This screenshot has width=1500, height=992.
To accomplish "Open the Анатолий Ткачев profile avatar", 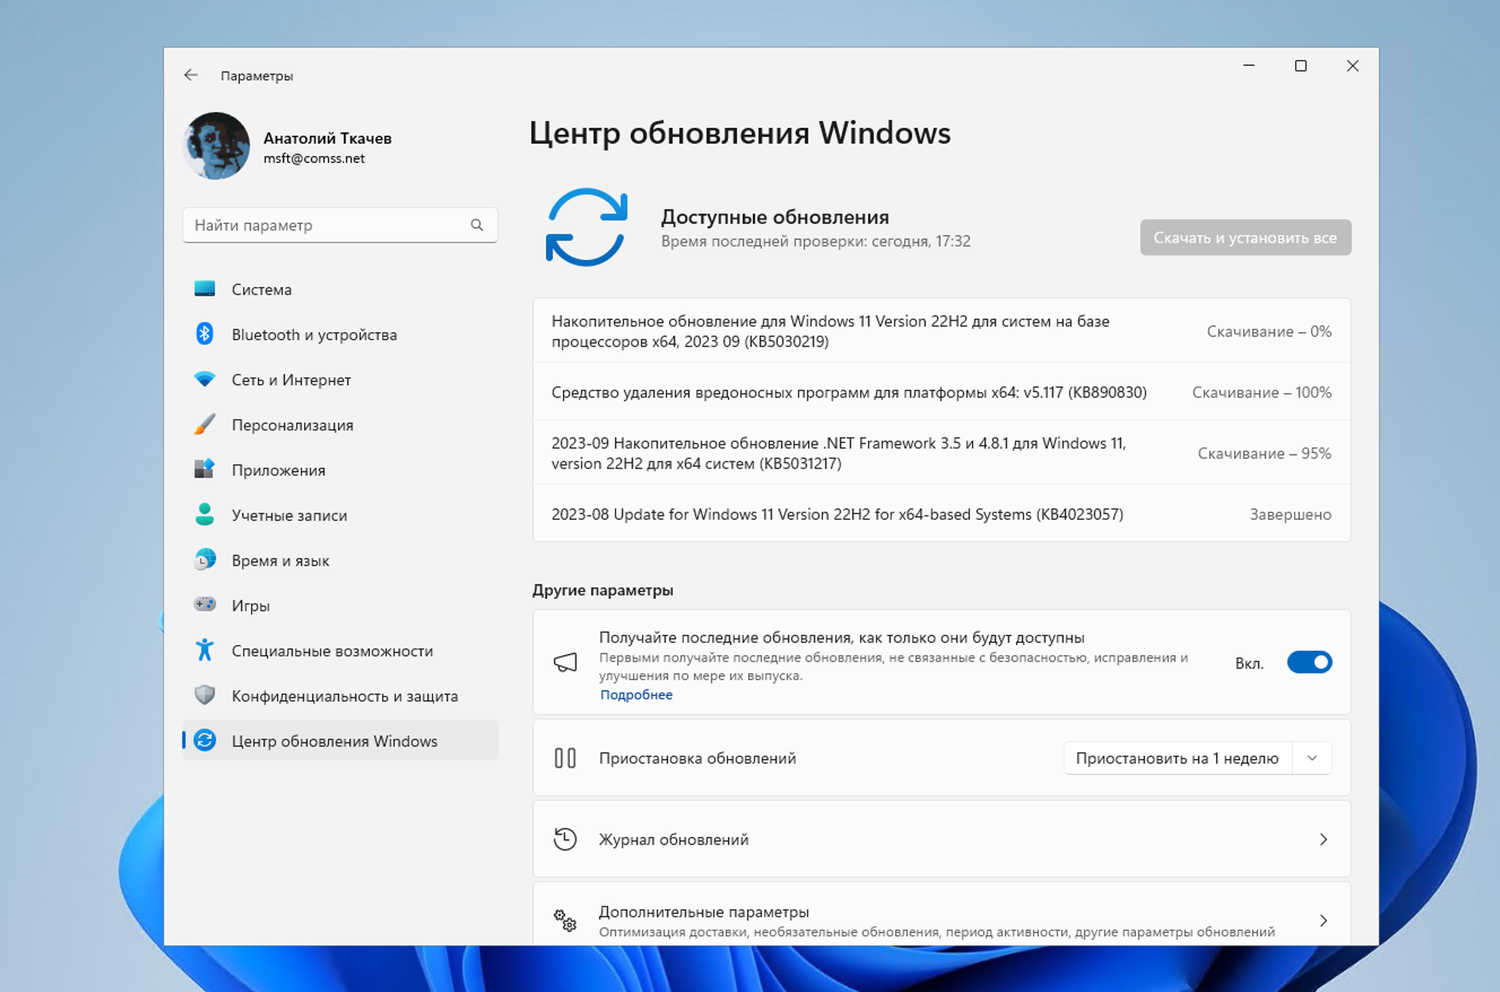I will click(217, 146).
